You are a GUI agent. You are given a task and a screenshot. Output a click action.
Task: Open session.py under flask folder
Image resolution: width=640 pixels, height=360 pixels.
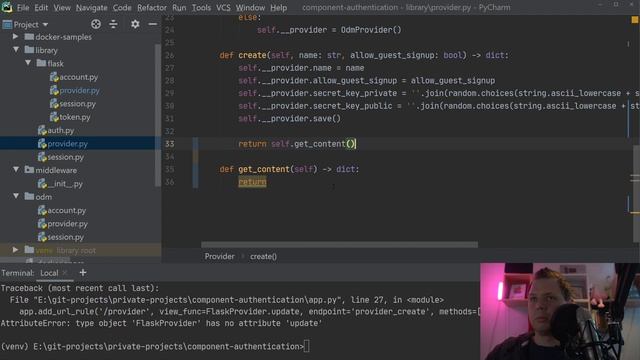(x=78, y=104)
